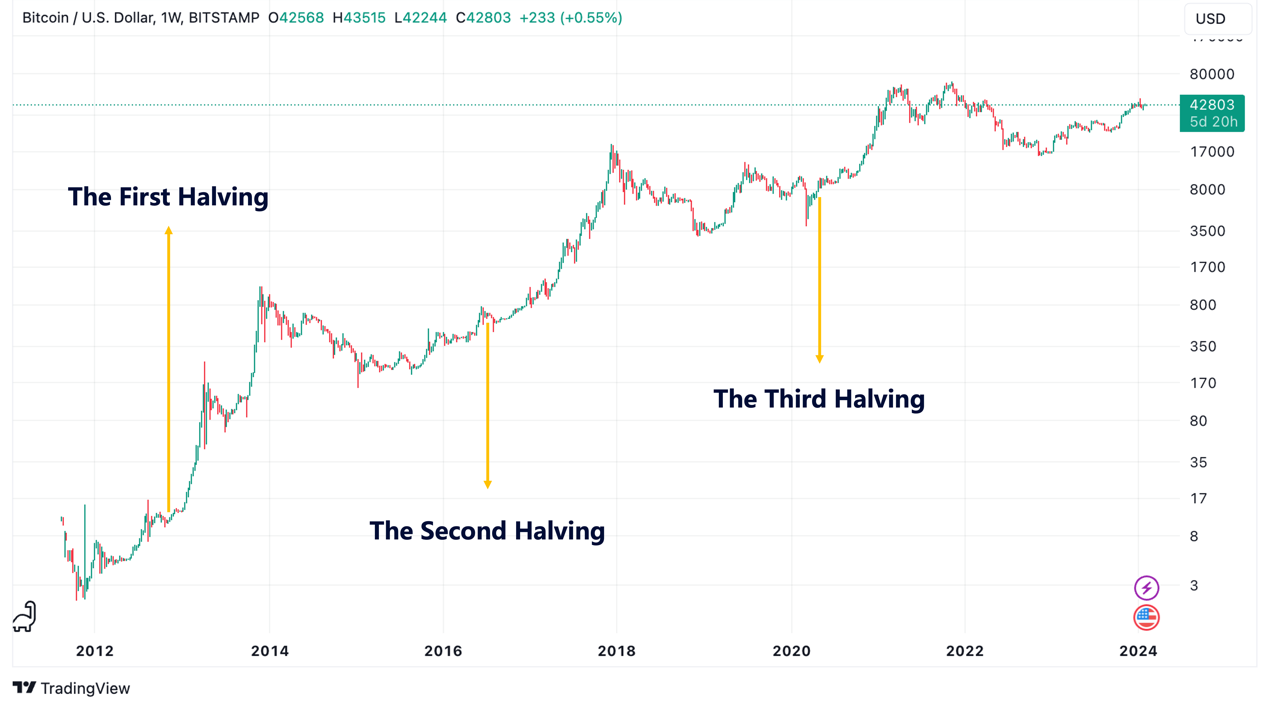The width and height of the screenshot is (1269, 710).
Task: Click the bar countdown timer showing 5d 20h
Action: tap(1210, 120)
